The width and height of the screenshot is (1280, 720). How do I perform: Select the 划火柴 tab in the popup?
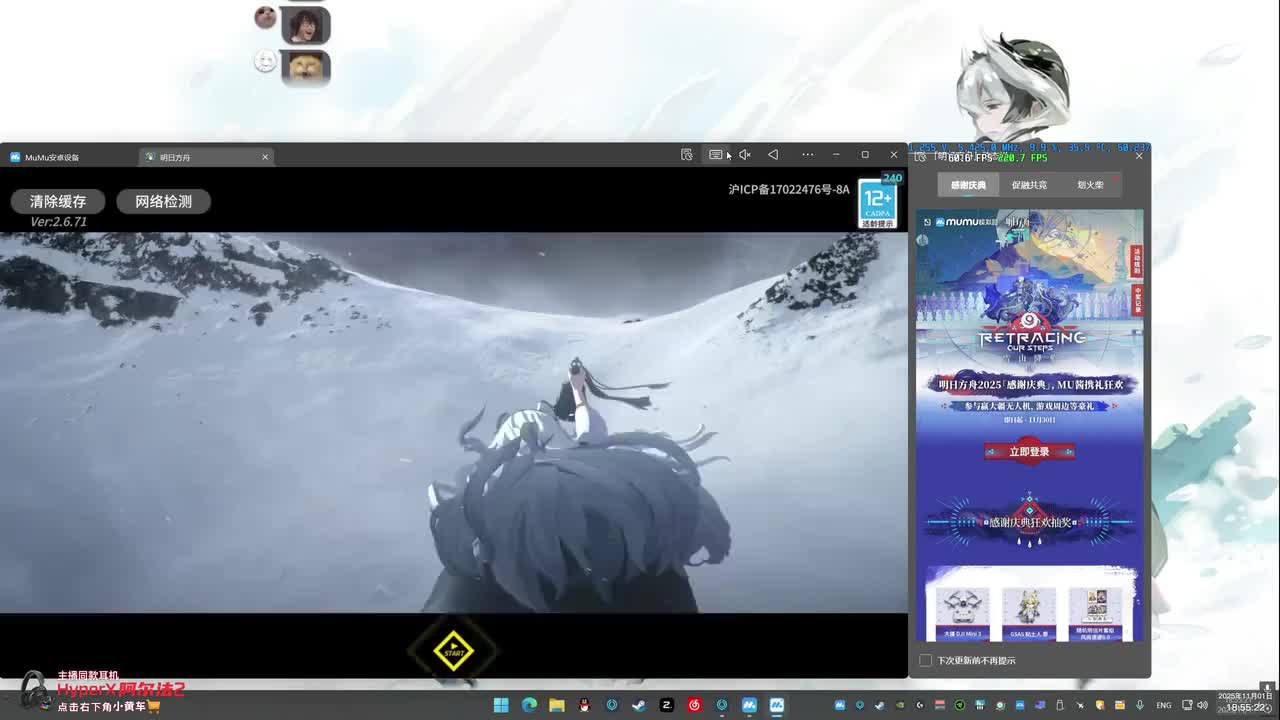pyautogui.click(x=1090, y=185)
